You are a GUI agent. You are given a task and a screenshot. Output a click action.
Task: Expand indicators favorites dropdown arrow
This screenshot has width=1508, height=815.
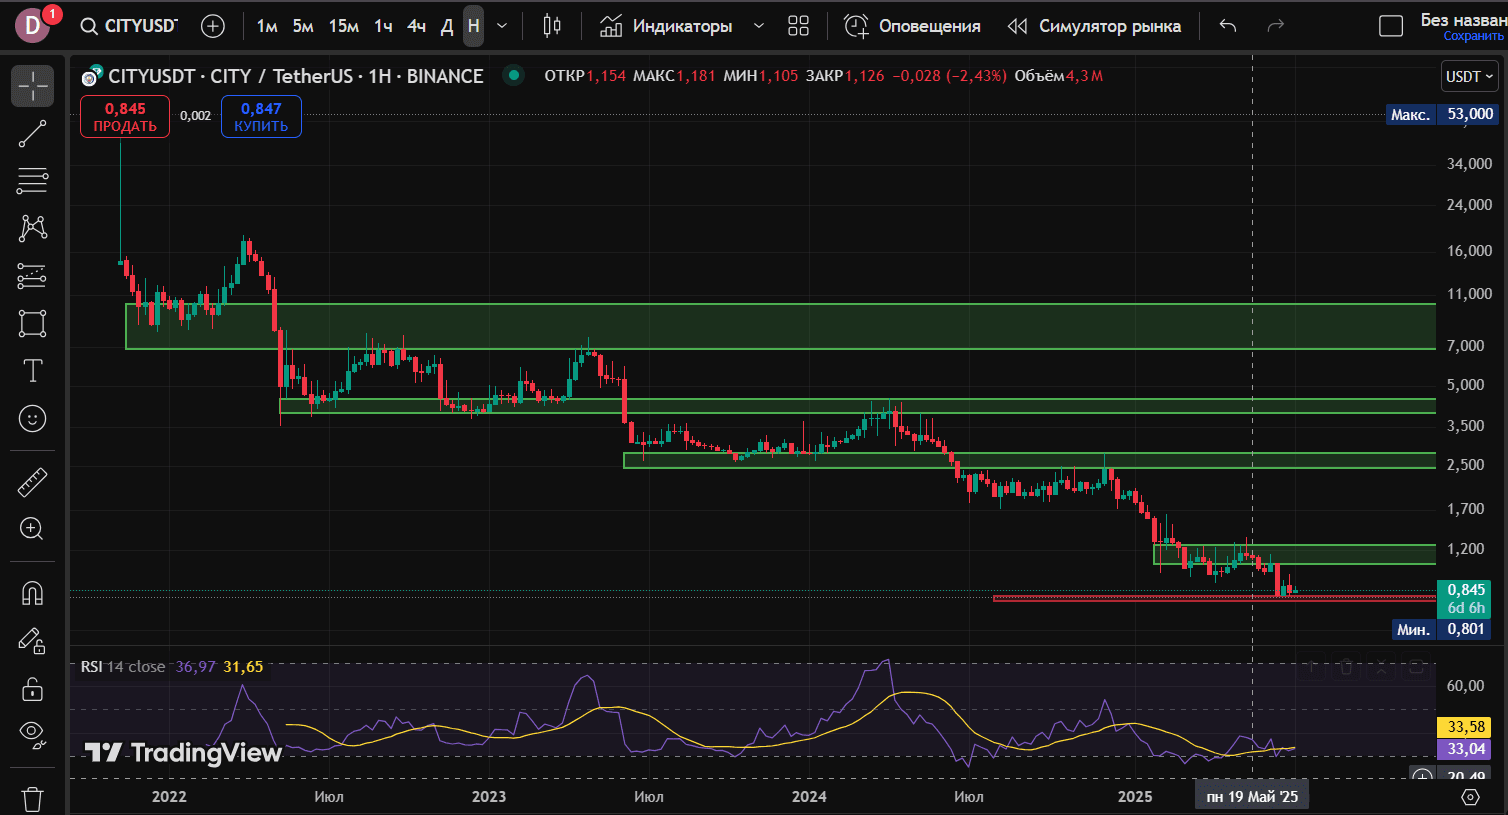pyautogui.click(x=759, y=26)
